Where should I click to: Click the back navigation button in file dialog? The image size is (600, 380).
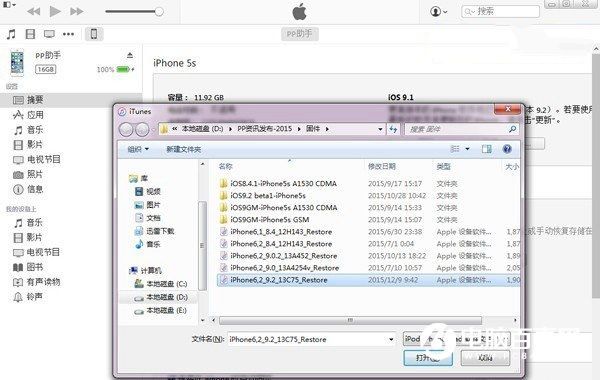[126, 129]
